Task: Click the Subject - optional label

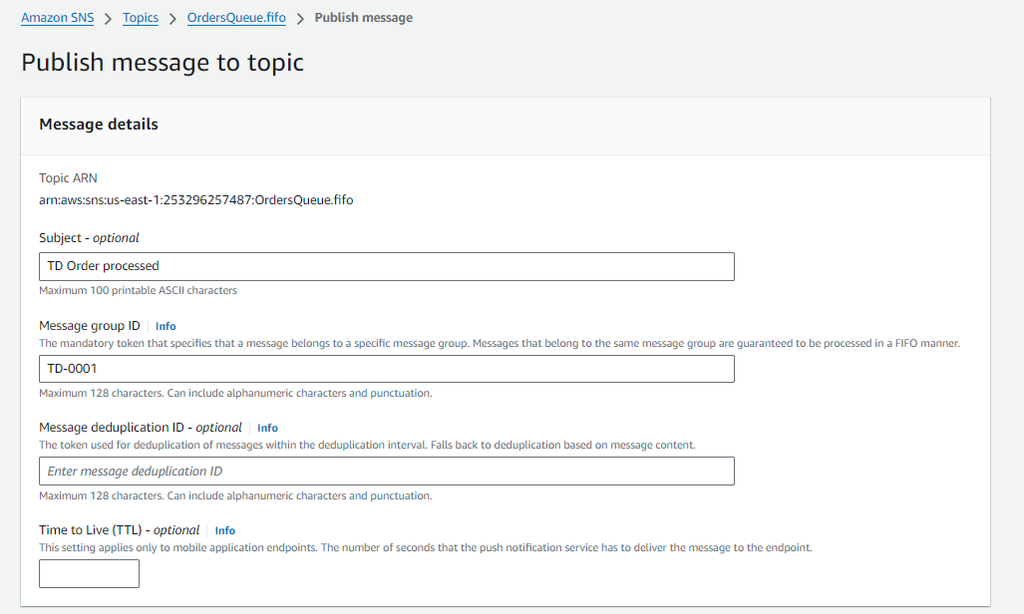Action: tap(88, 237)
